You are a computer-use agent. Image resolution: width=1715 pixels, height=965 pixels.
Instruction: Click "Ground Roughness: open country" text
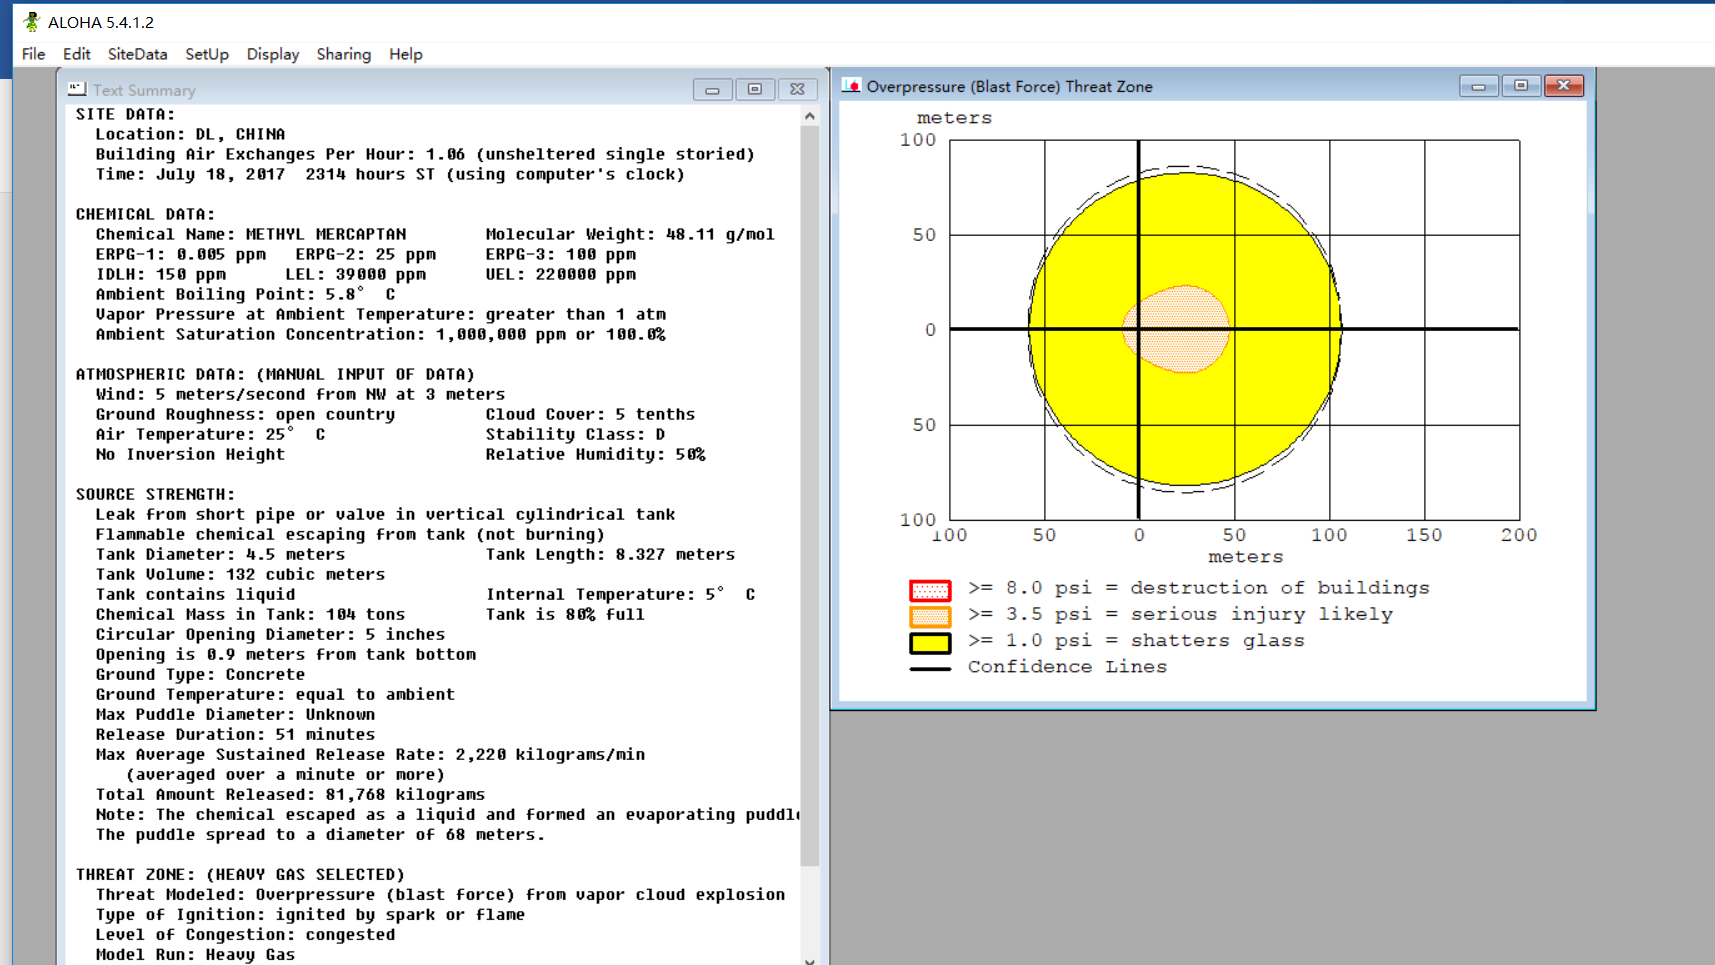pyautogui.click(x=245, y=414)
